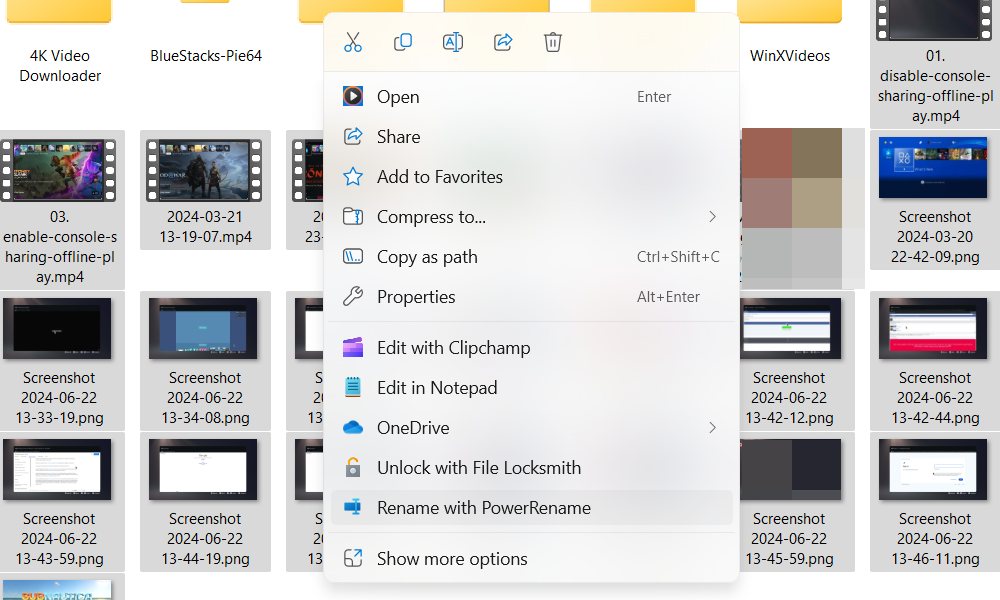
Task: Click the Compress to folder icon
Action: click(x=353, y=217)
